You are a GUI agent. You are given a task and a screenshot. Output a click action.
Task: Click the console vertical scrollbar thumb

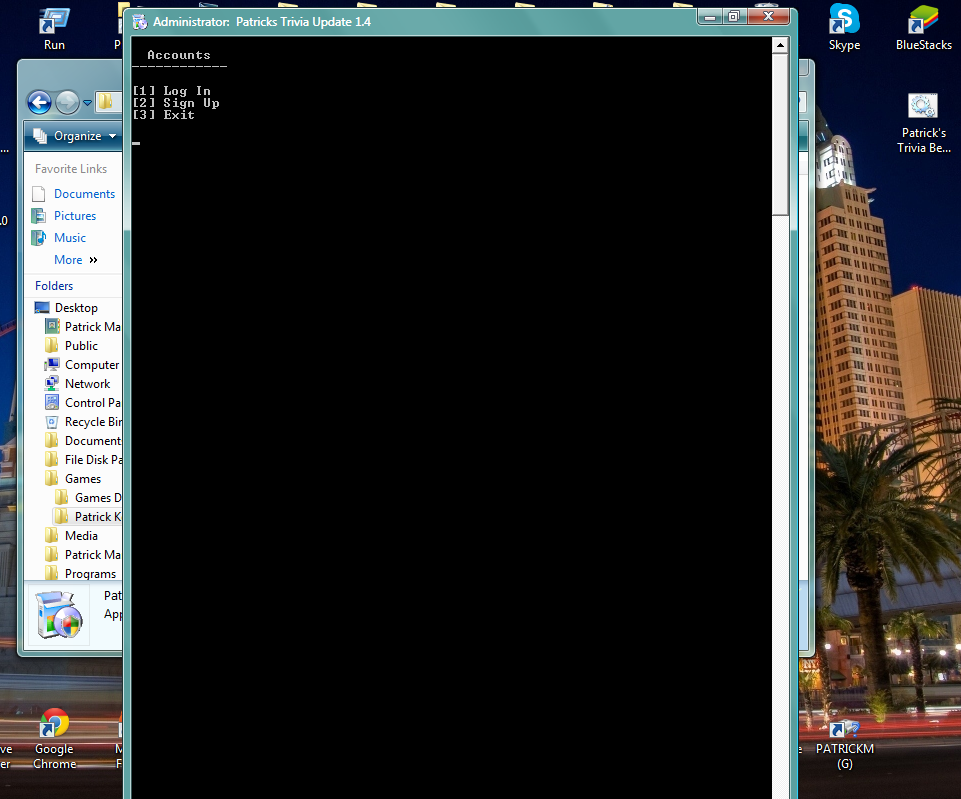tap(780, 134)
